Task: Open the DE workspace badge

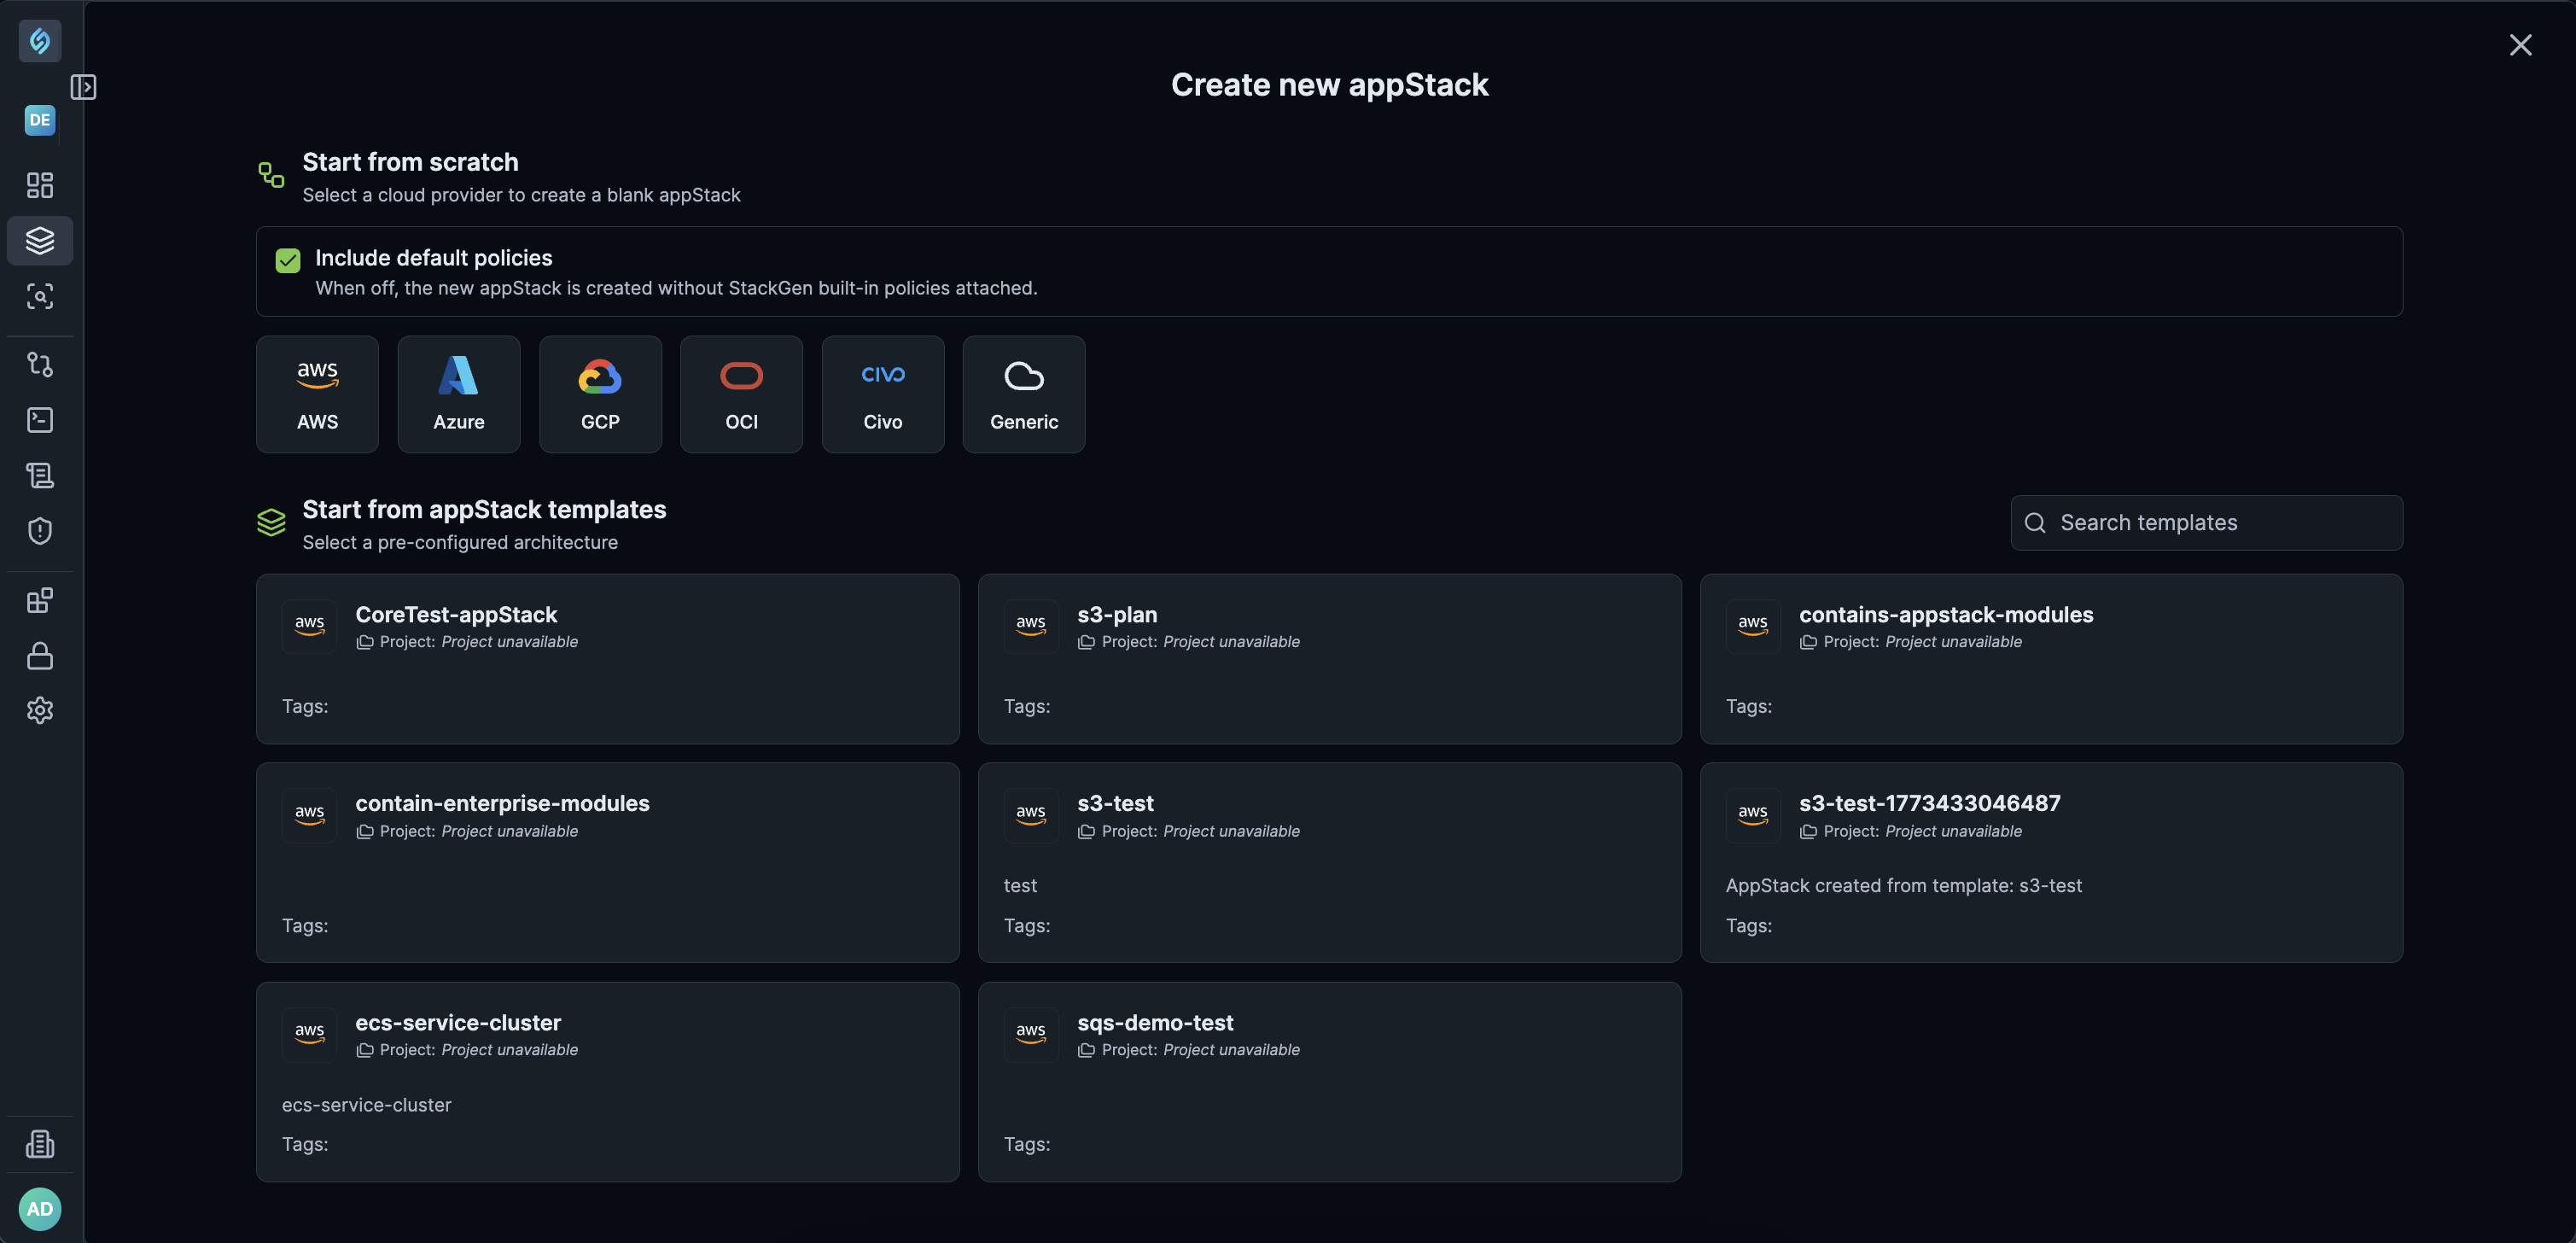Action: click(40, 120)
